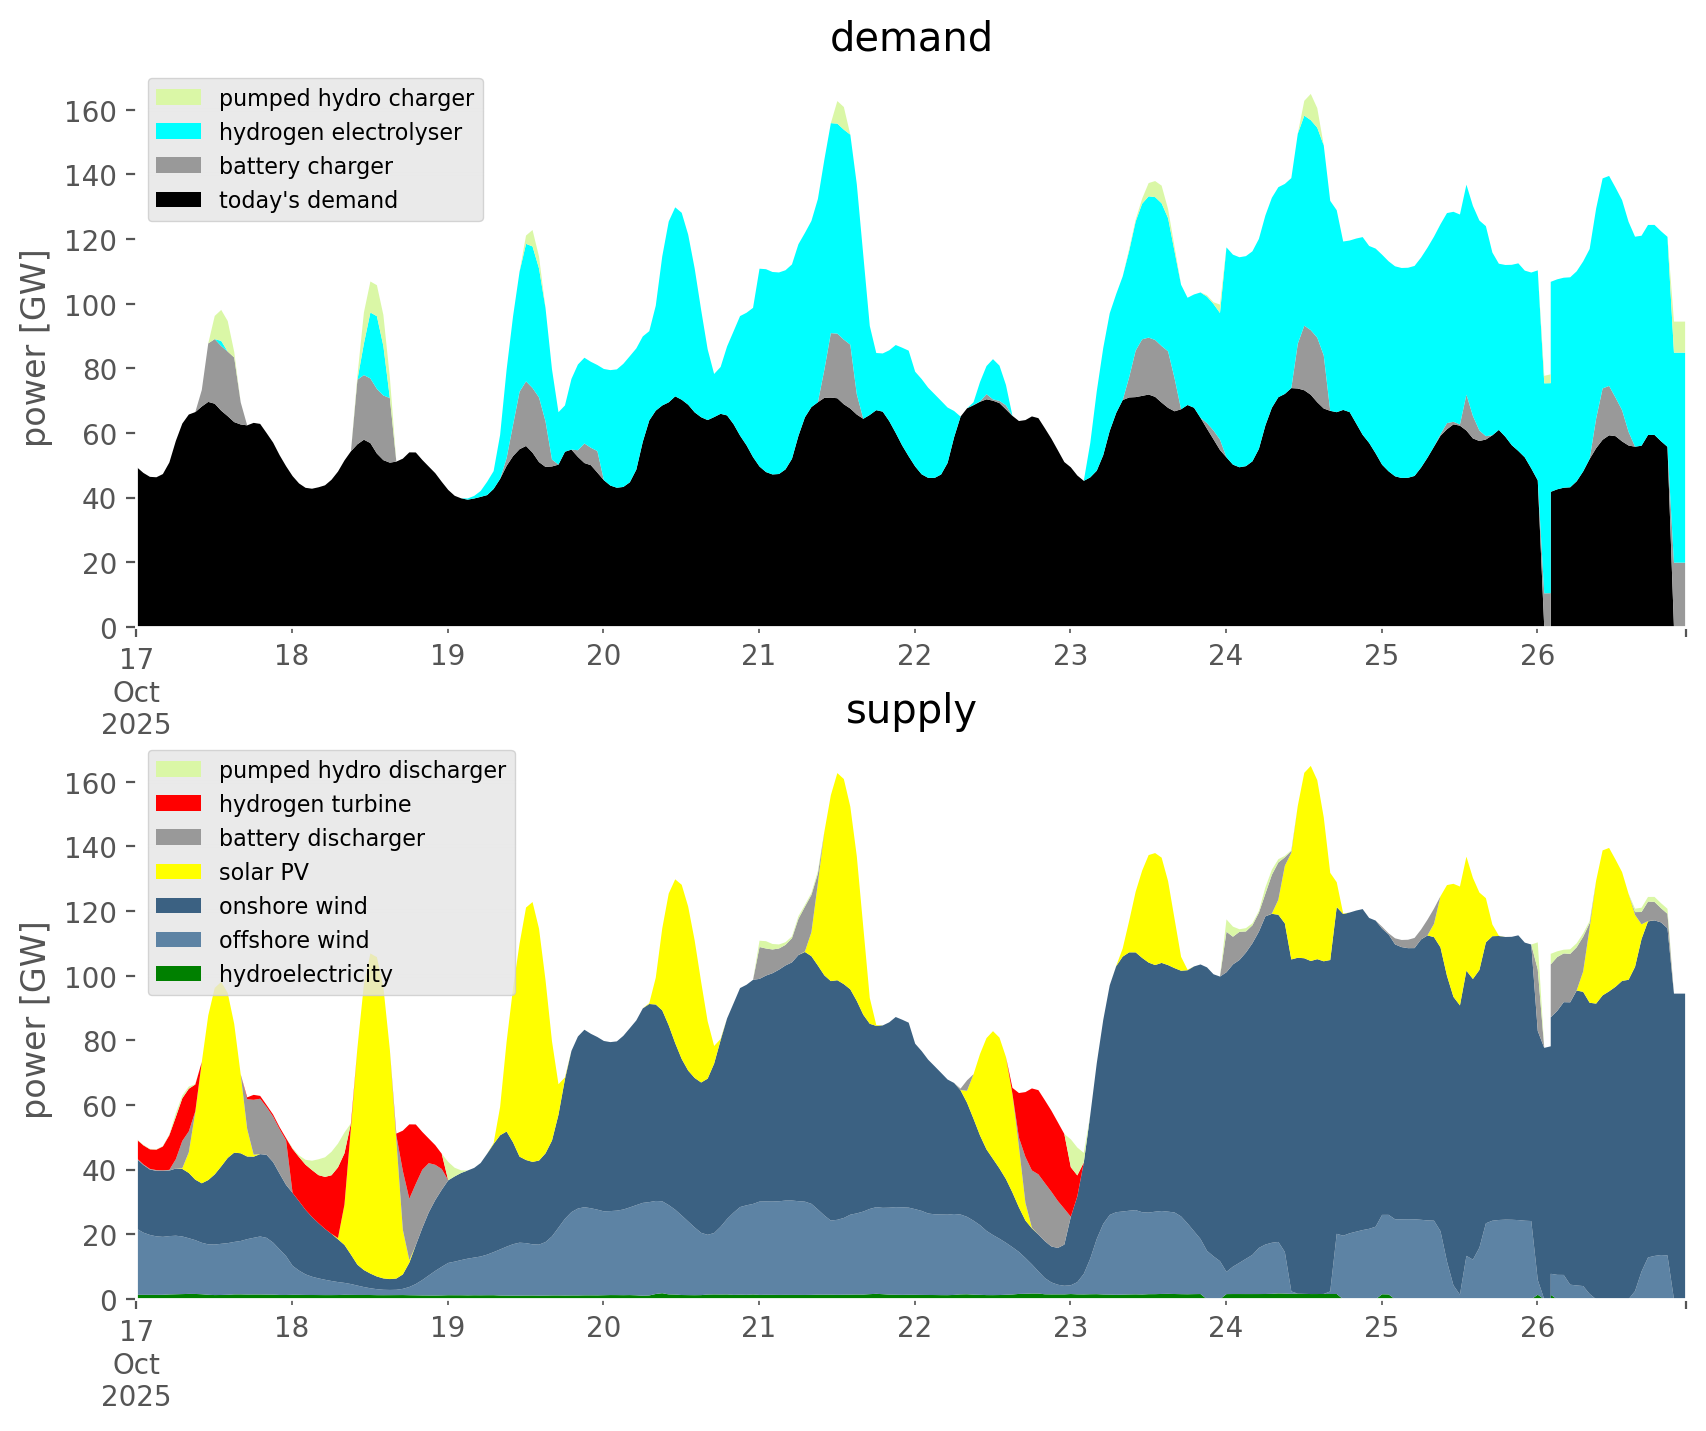
Task: Click the 160 tick on demand y-axis
Action: 90,110
